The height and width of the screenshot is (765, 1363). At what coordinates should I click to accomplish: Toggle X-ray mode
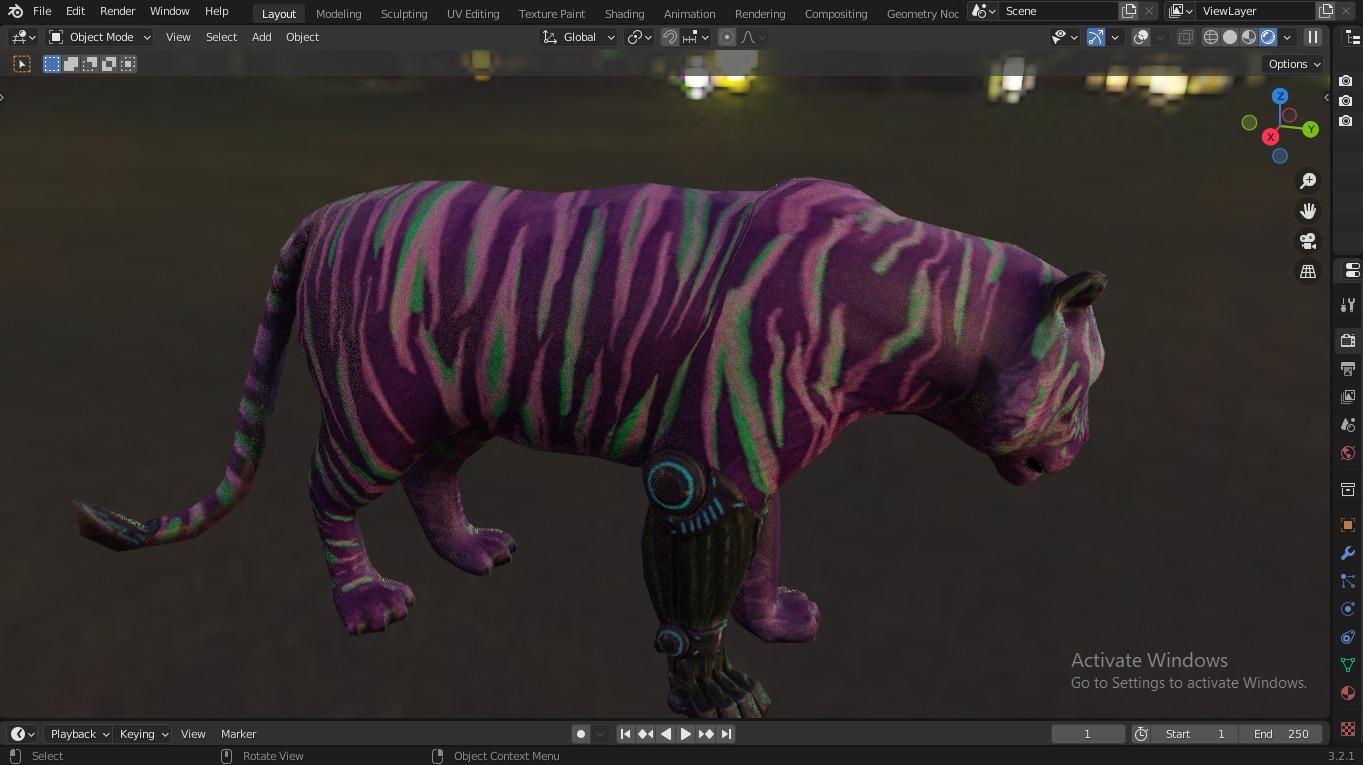(x=1185, y=37)
